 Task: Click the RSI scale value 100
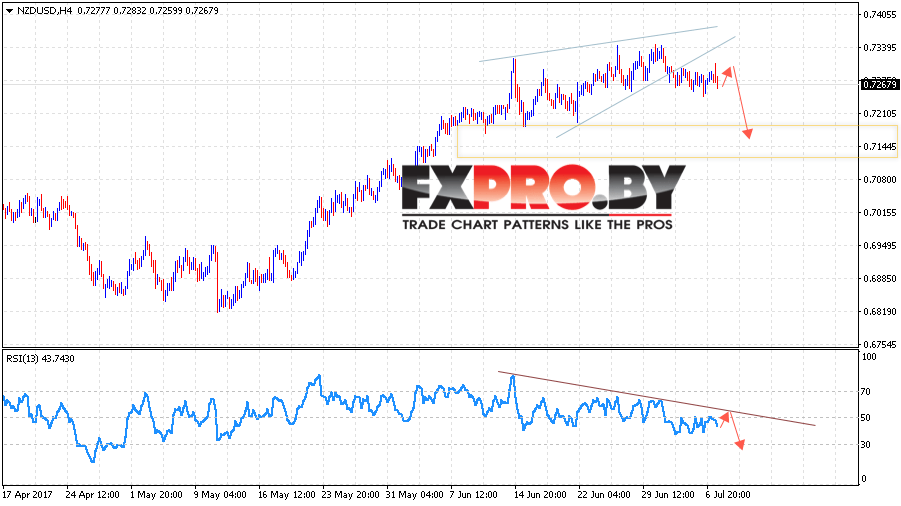click(870, 357)
